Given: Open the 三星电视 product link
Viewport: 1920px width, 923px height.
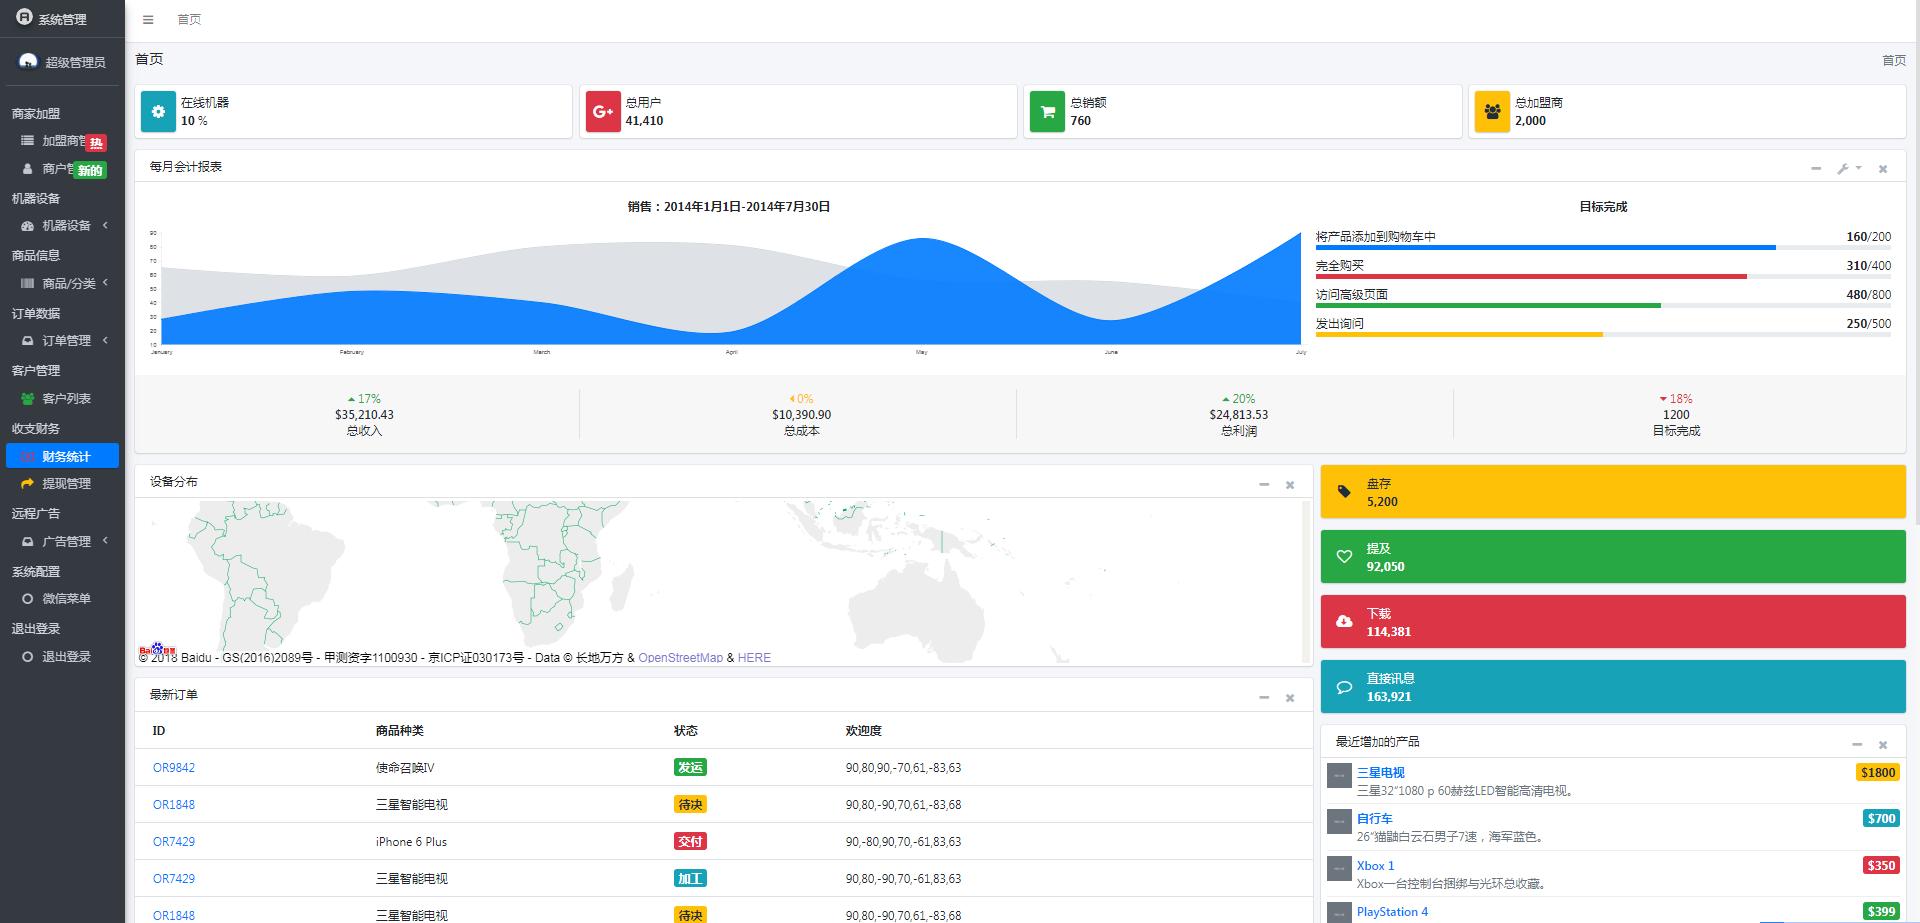Looking at the screenshot, I should [1381, 773].
